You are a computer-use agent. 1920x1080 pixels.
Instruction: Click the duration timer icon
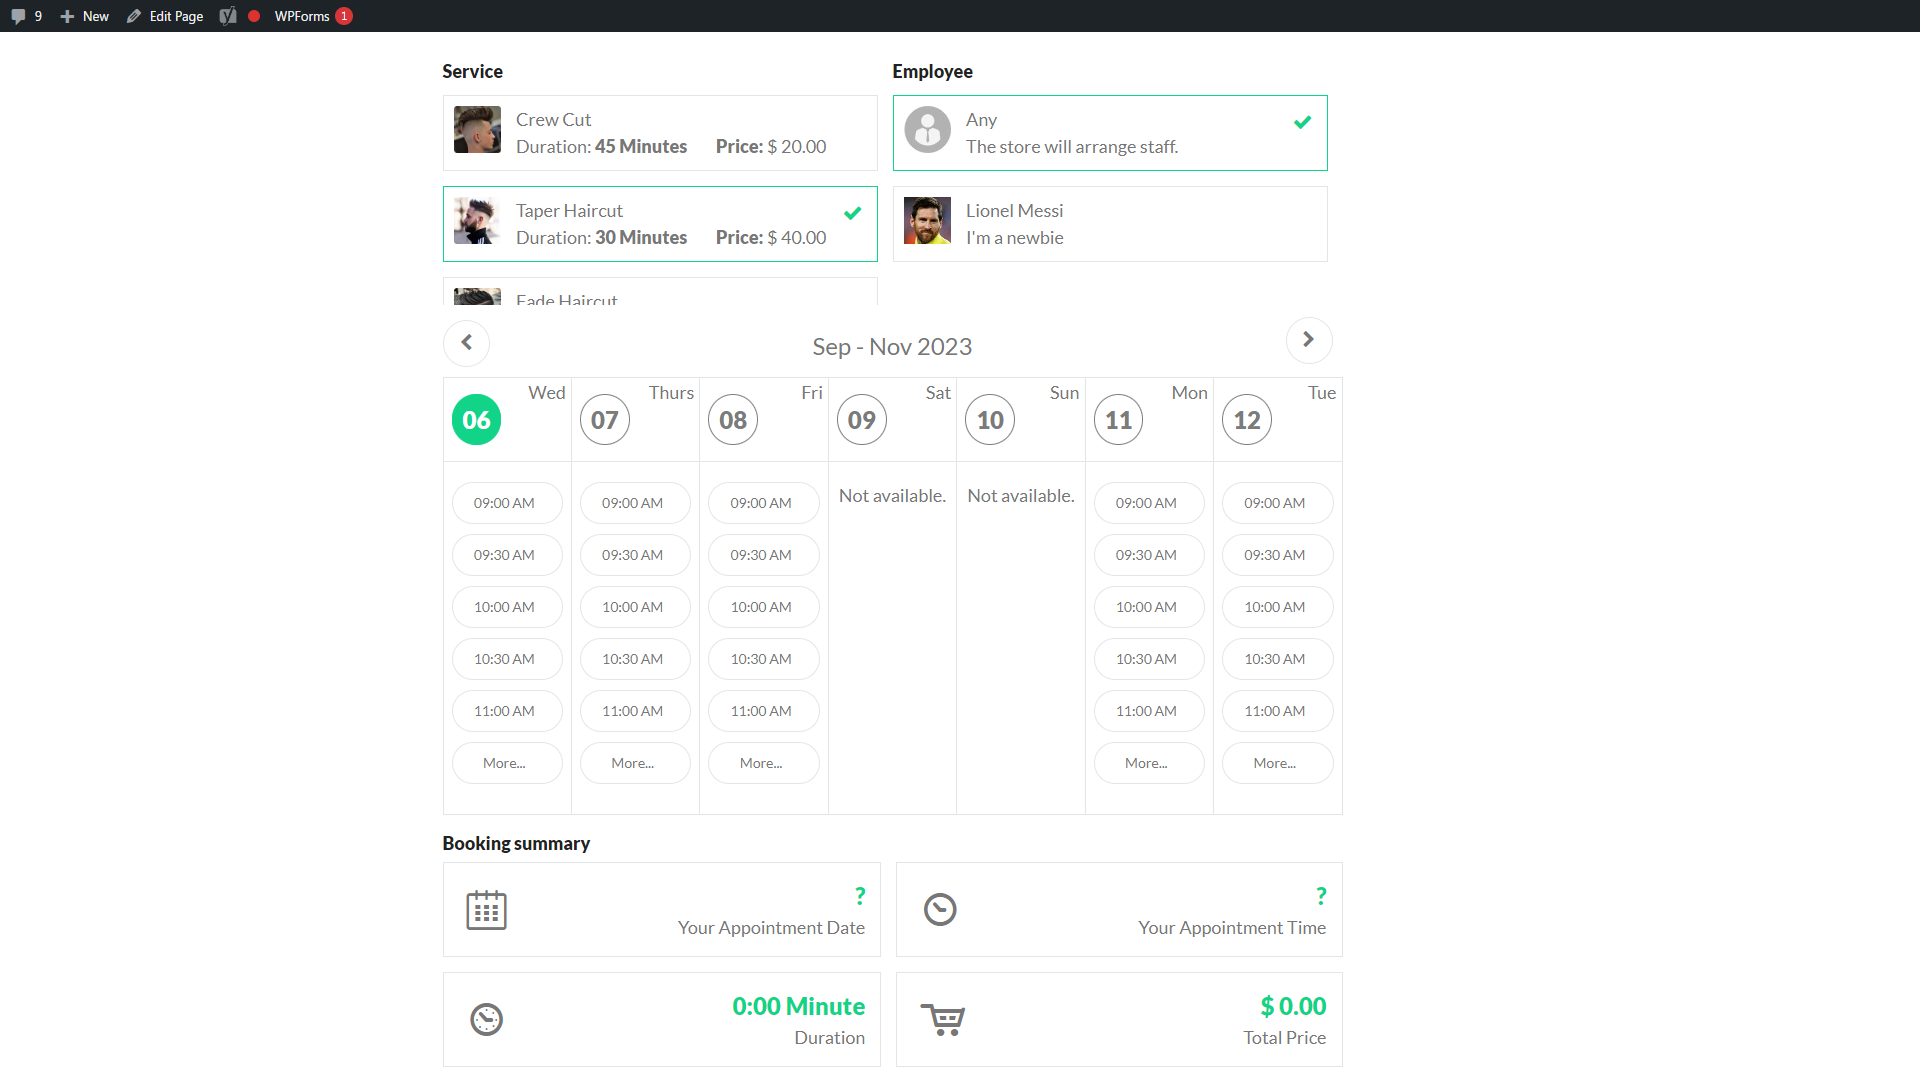[486, 1019]
